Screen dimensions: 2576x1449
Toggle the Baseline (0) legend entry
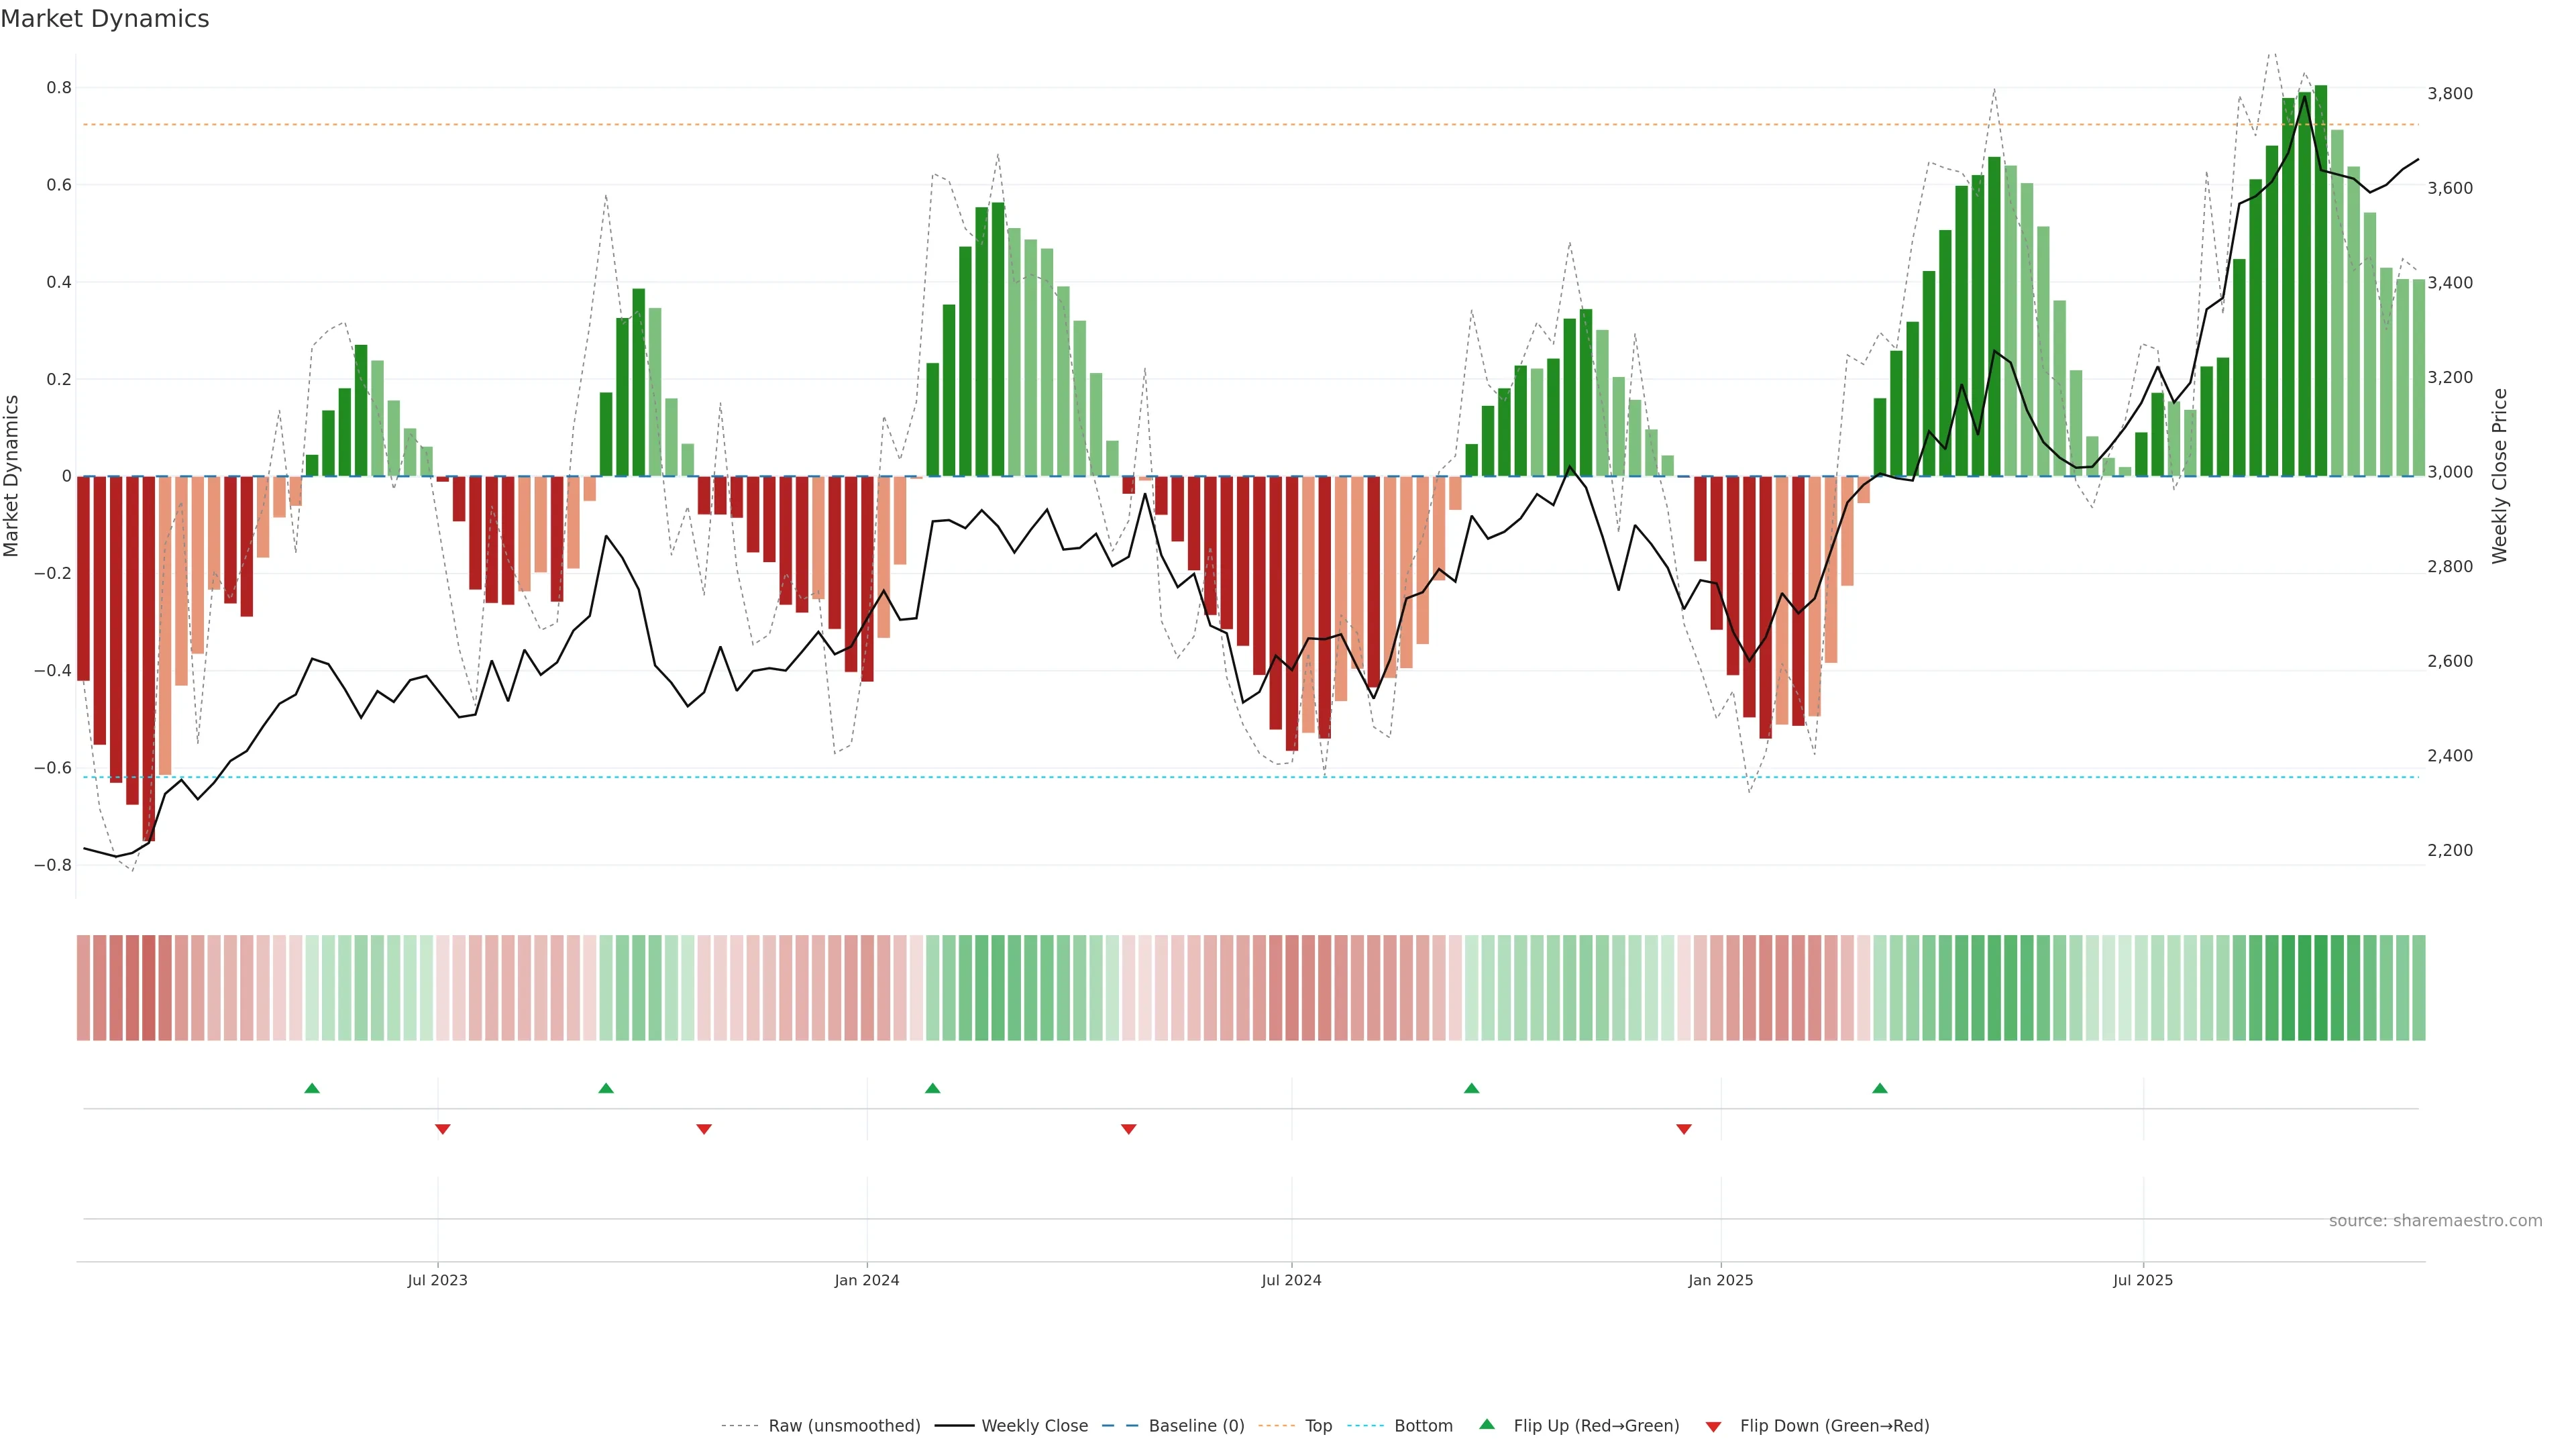(x=1196, y=1426)
